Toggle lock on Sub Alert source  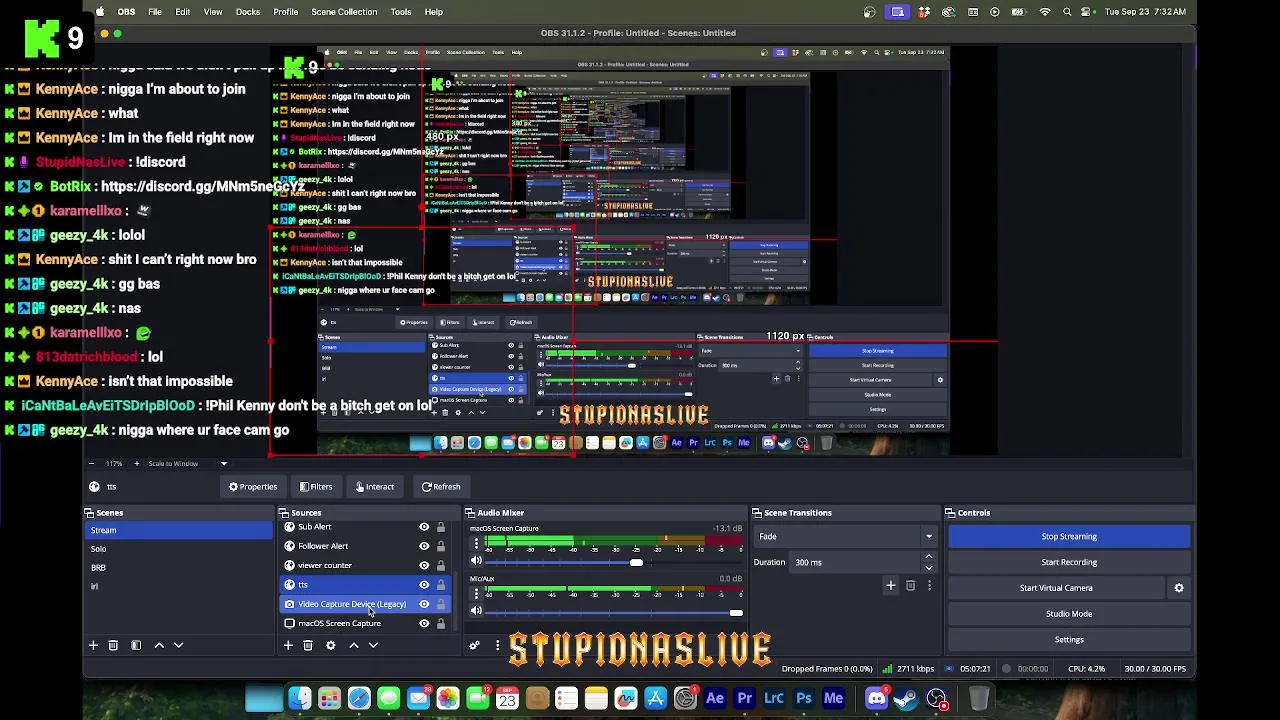click(x=441, y=527)
